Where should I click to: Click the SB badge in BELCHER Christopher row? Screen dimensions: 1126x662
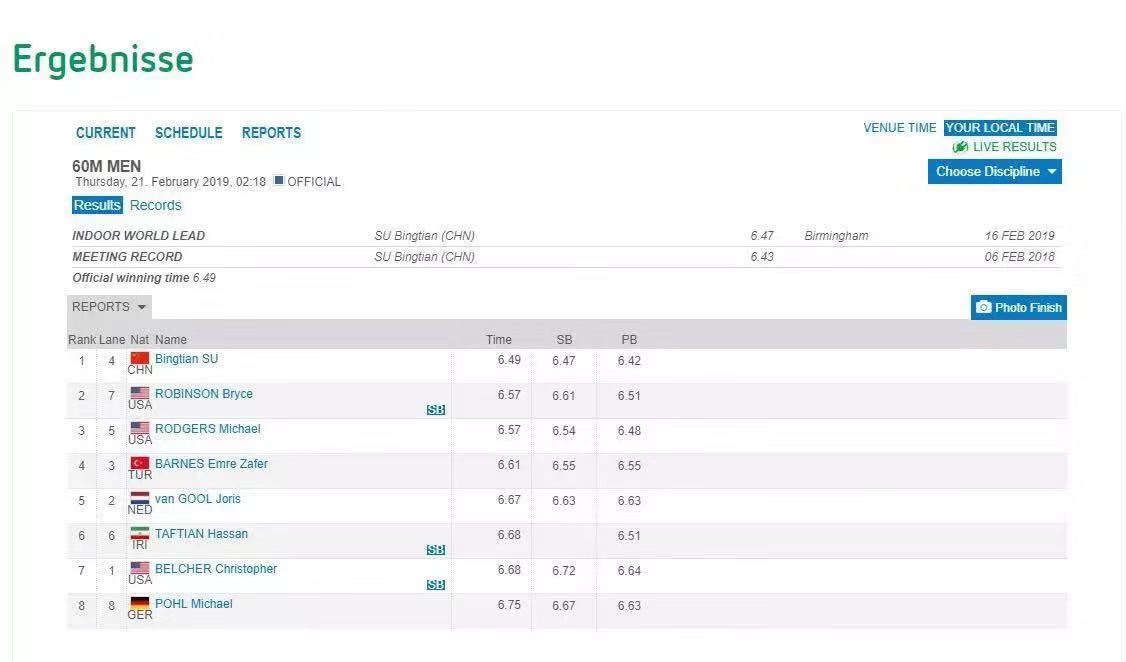click(x=436, y=584)
